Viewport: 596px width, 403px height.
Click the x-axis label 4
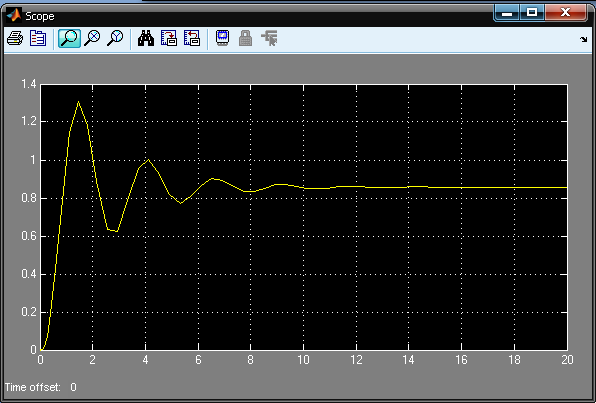coord(146,360)
